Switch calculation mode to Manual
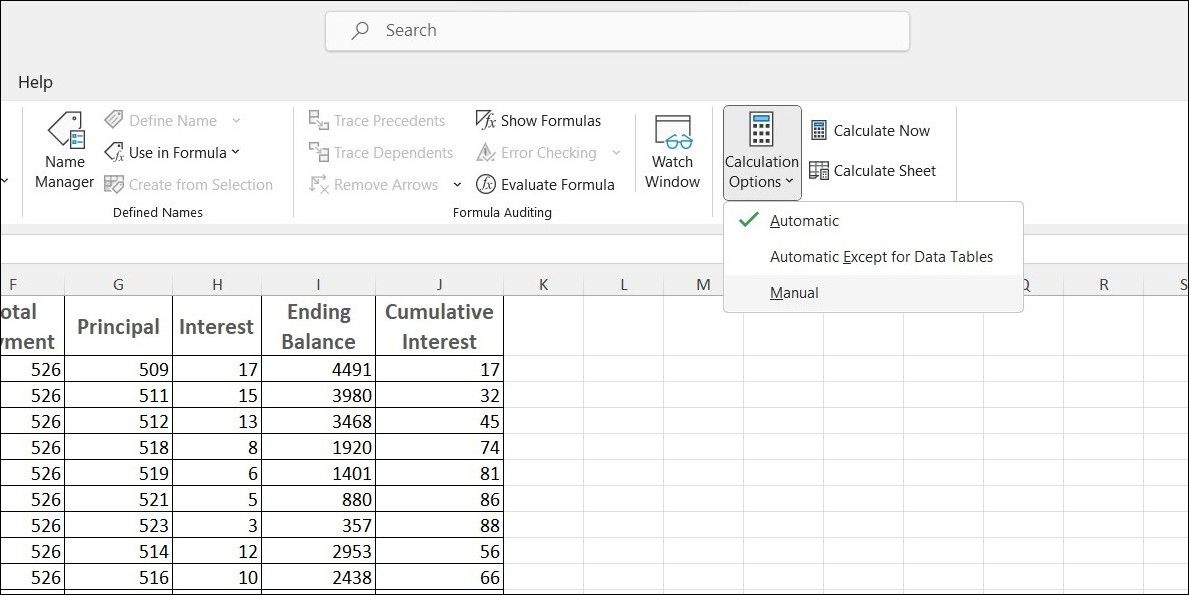Screen dimensions: 1189x595 click(795, 292)
